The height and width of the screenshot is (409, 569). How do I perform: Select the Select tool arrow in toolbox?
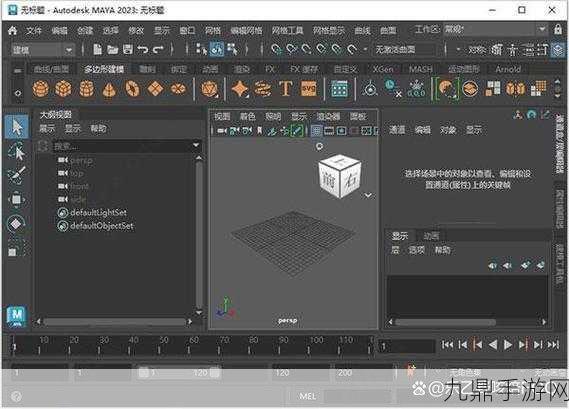17,127
